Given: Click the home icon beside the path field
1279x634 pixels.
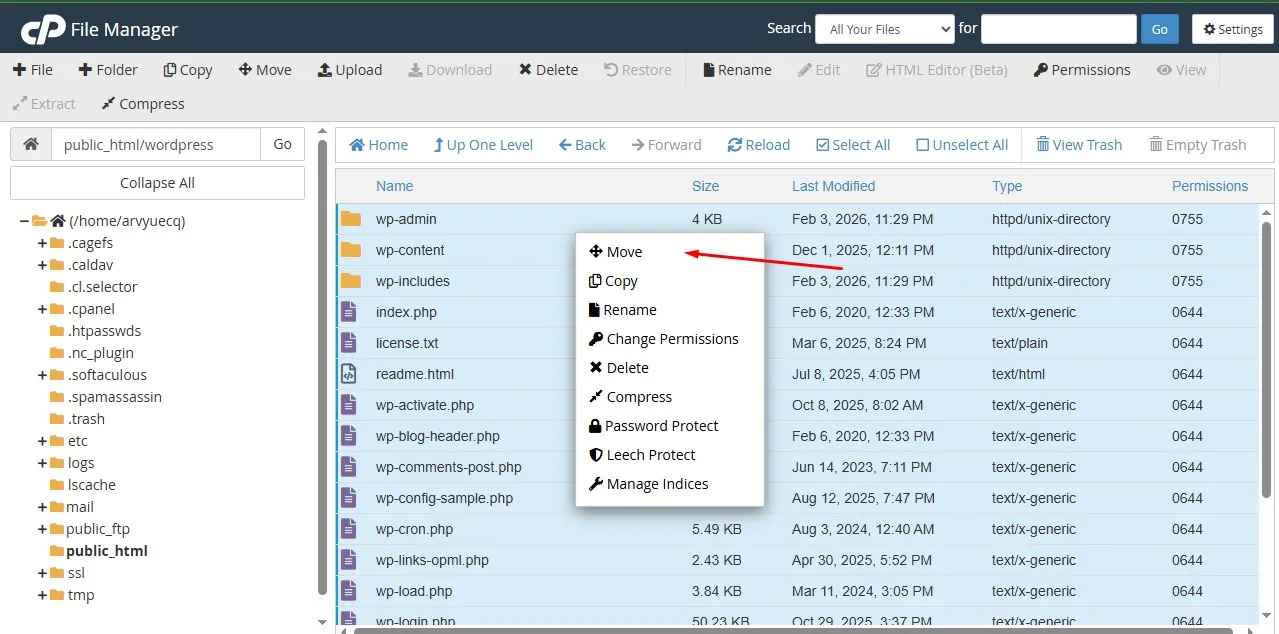Looking at the screenshot, I should coord(30,144).
